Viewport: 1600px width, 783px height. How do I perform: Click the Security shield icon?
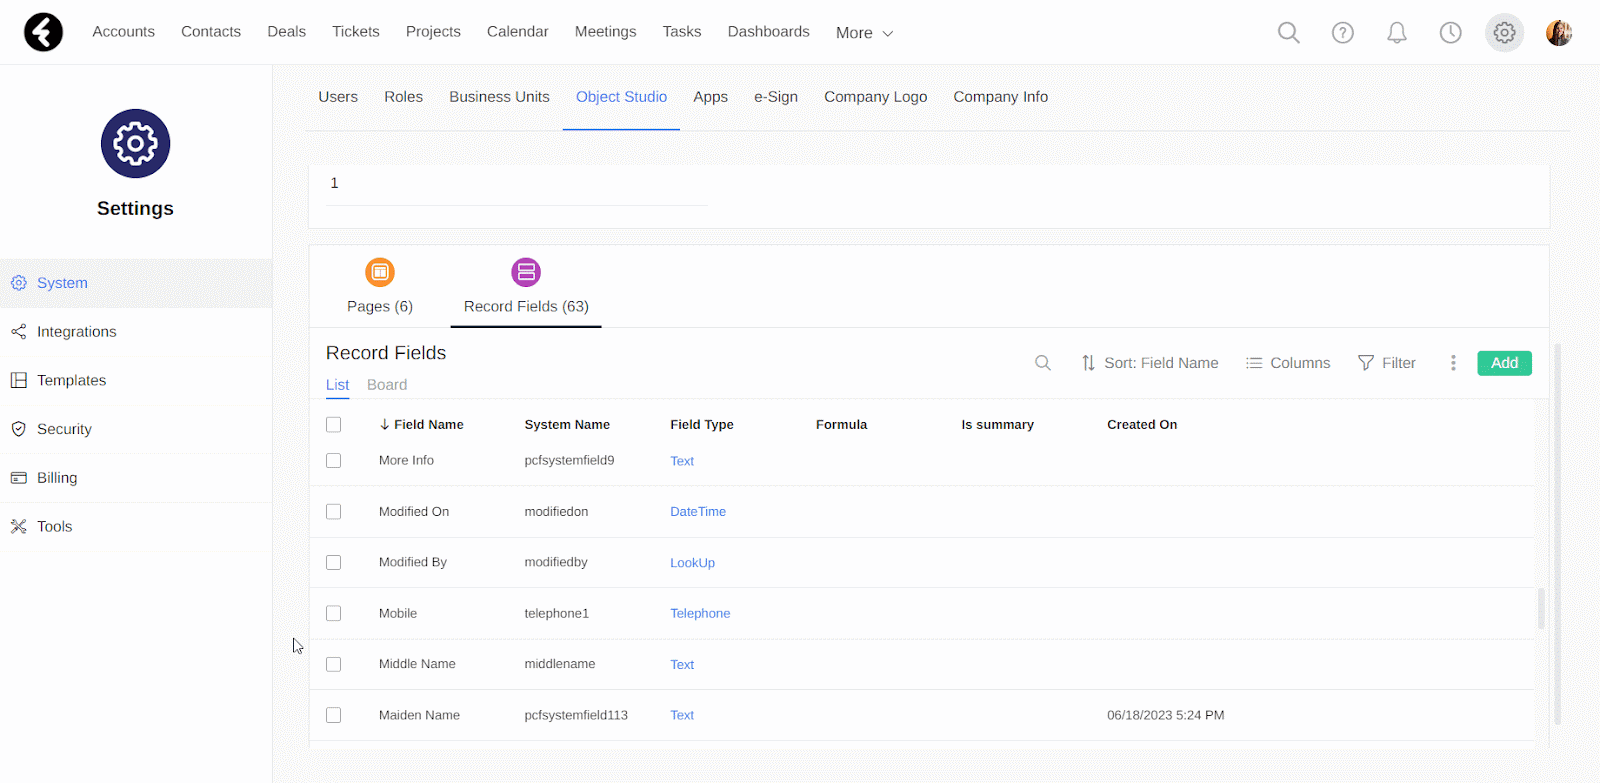coord(18,429)
